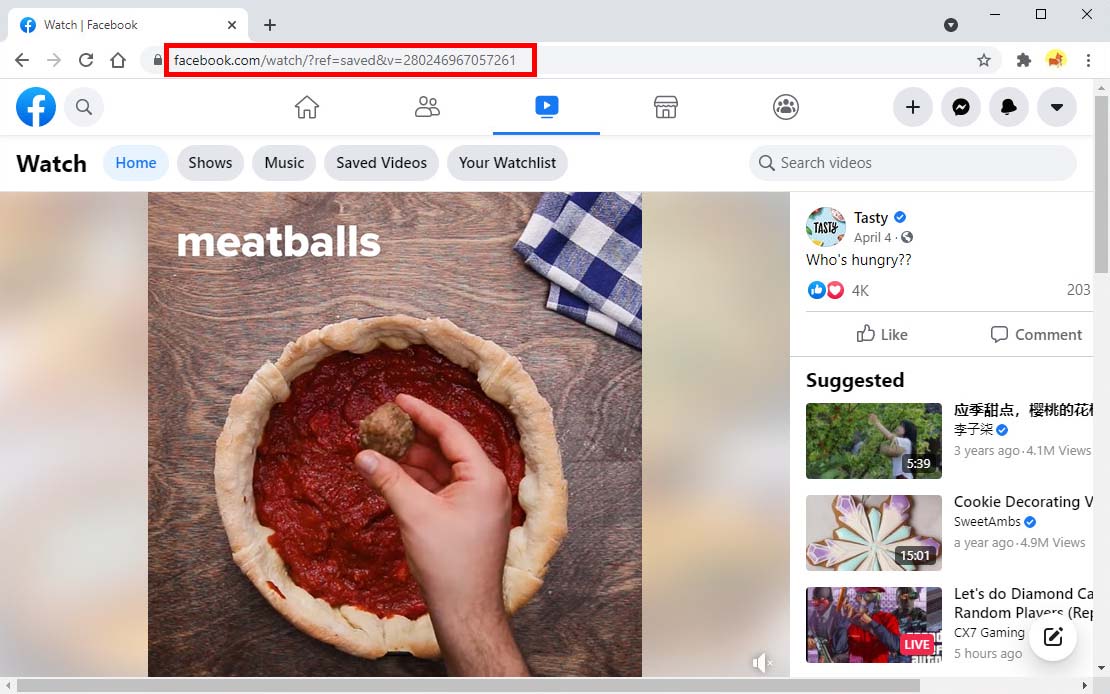The image size is (1110, 694).
Task: Open the Saved Videos tab
Action: pyautogui.click(x=382, y=163)
